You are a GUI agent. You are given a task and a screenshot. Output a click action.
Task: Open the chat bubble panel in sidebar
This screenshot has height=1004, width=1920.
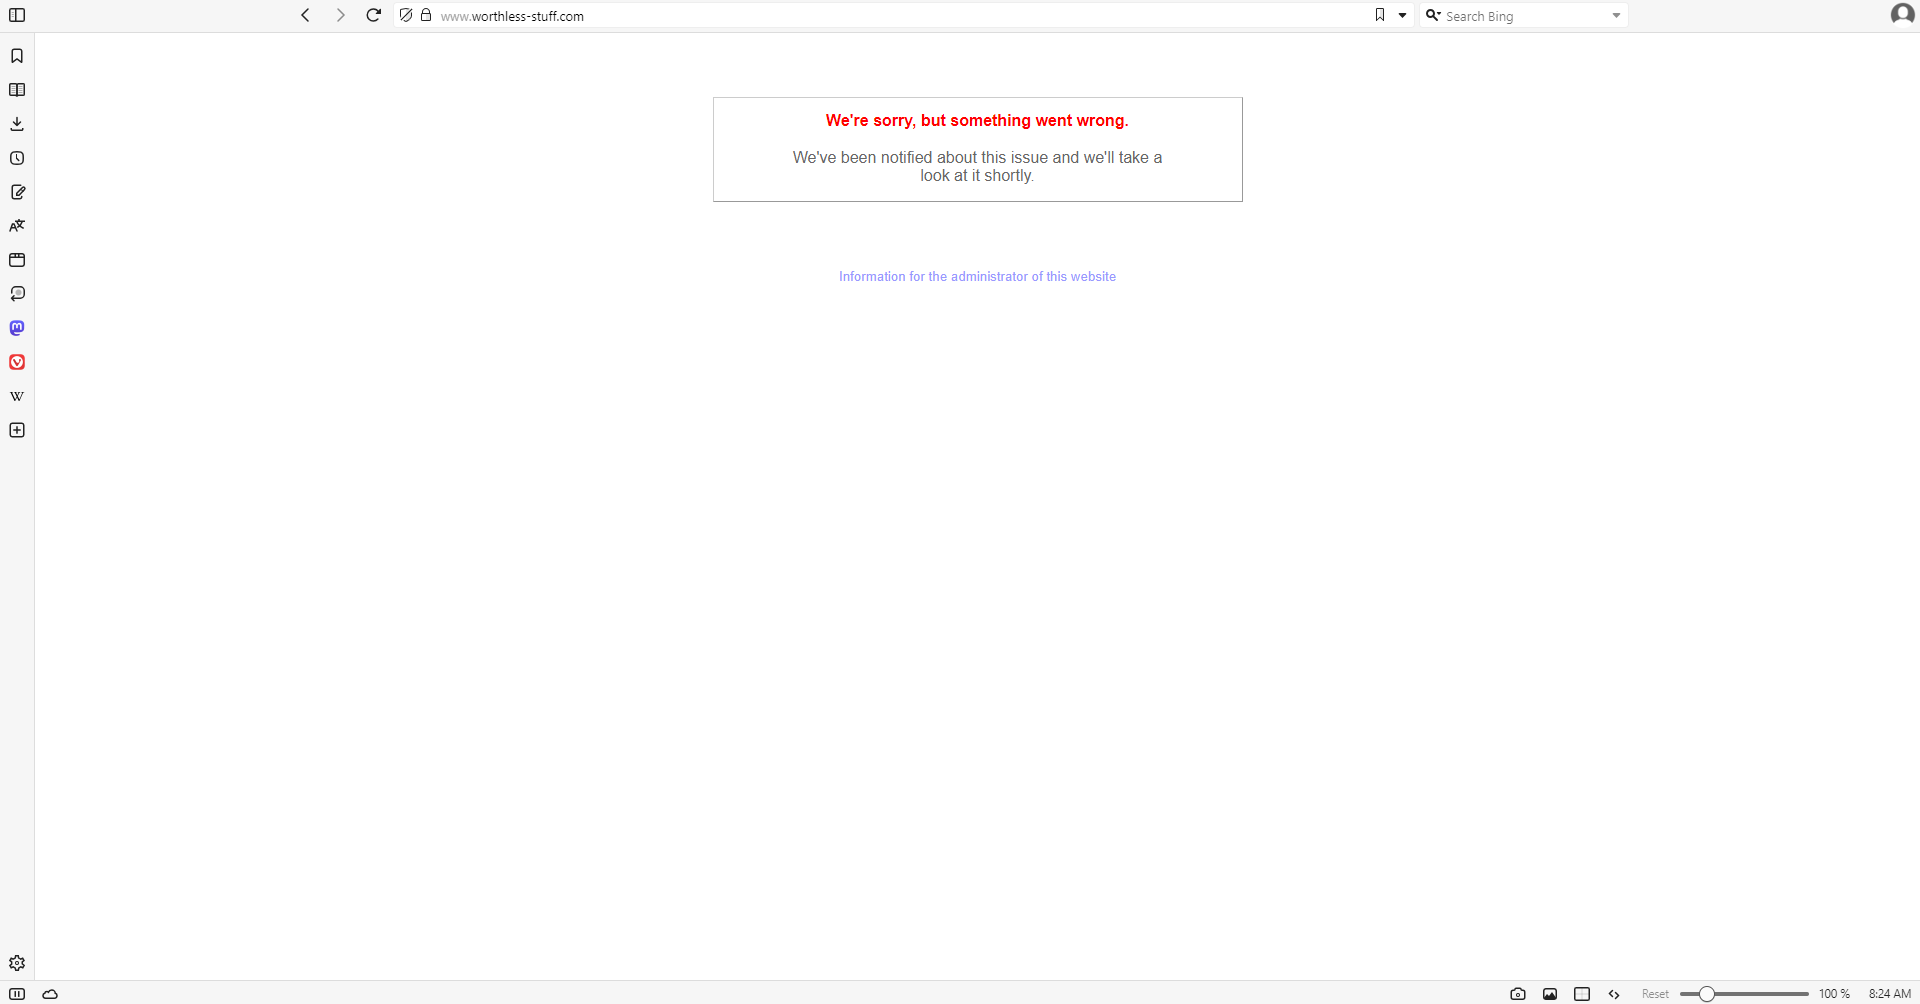click(17, 294)
